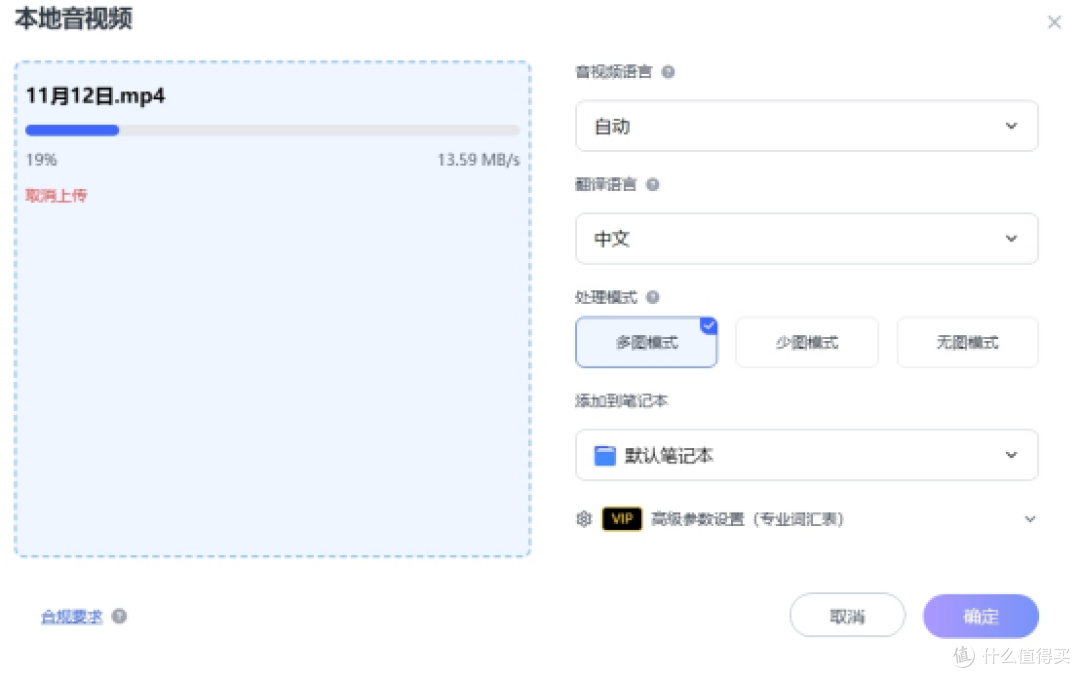The height and width of the screenshot is (678, 1080).
Task: Close the 本地音视频 dialog
Action: (1054, 22)
